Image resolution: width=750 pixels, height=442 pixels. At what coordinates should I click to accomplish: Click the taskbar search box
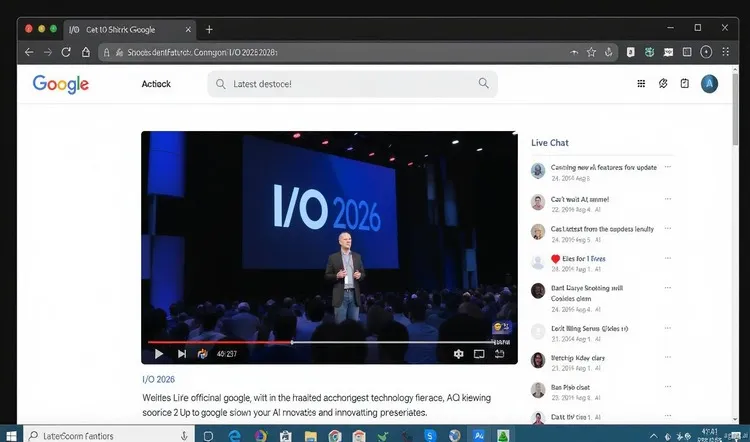click(x=109, y=435)
